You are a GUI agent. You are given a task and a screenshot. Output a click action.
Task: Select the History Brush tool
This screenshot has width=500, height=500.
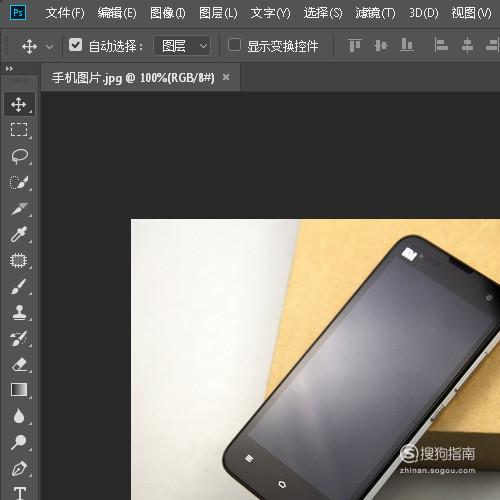[19, 338]
